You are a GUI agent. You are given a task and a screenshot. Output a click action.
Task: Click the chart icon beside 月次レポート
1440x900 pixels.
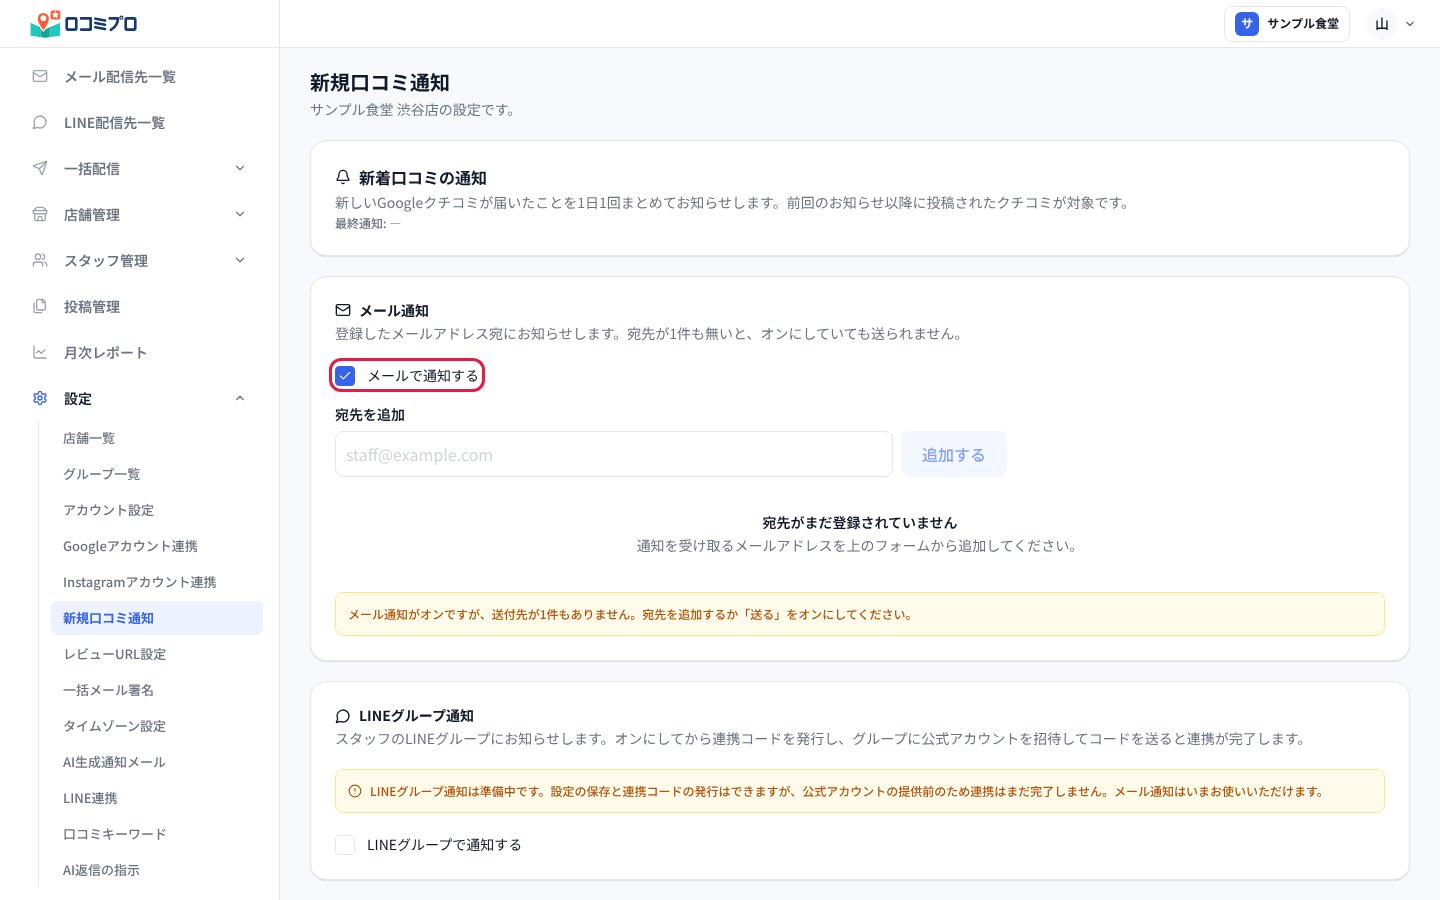coord(40,352)
